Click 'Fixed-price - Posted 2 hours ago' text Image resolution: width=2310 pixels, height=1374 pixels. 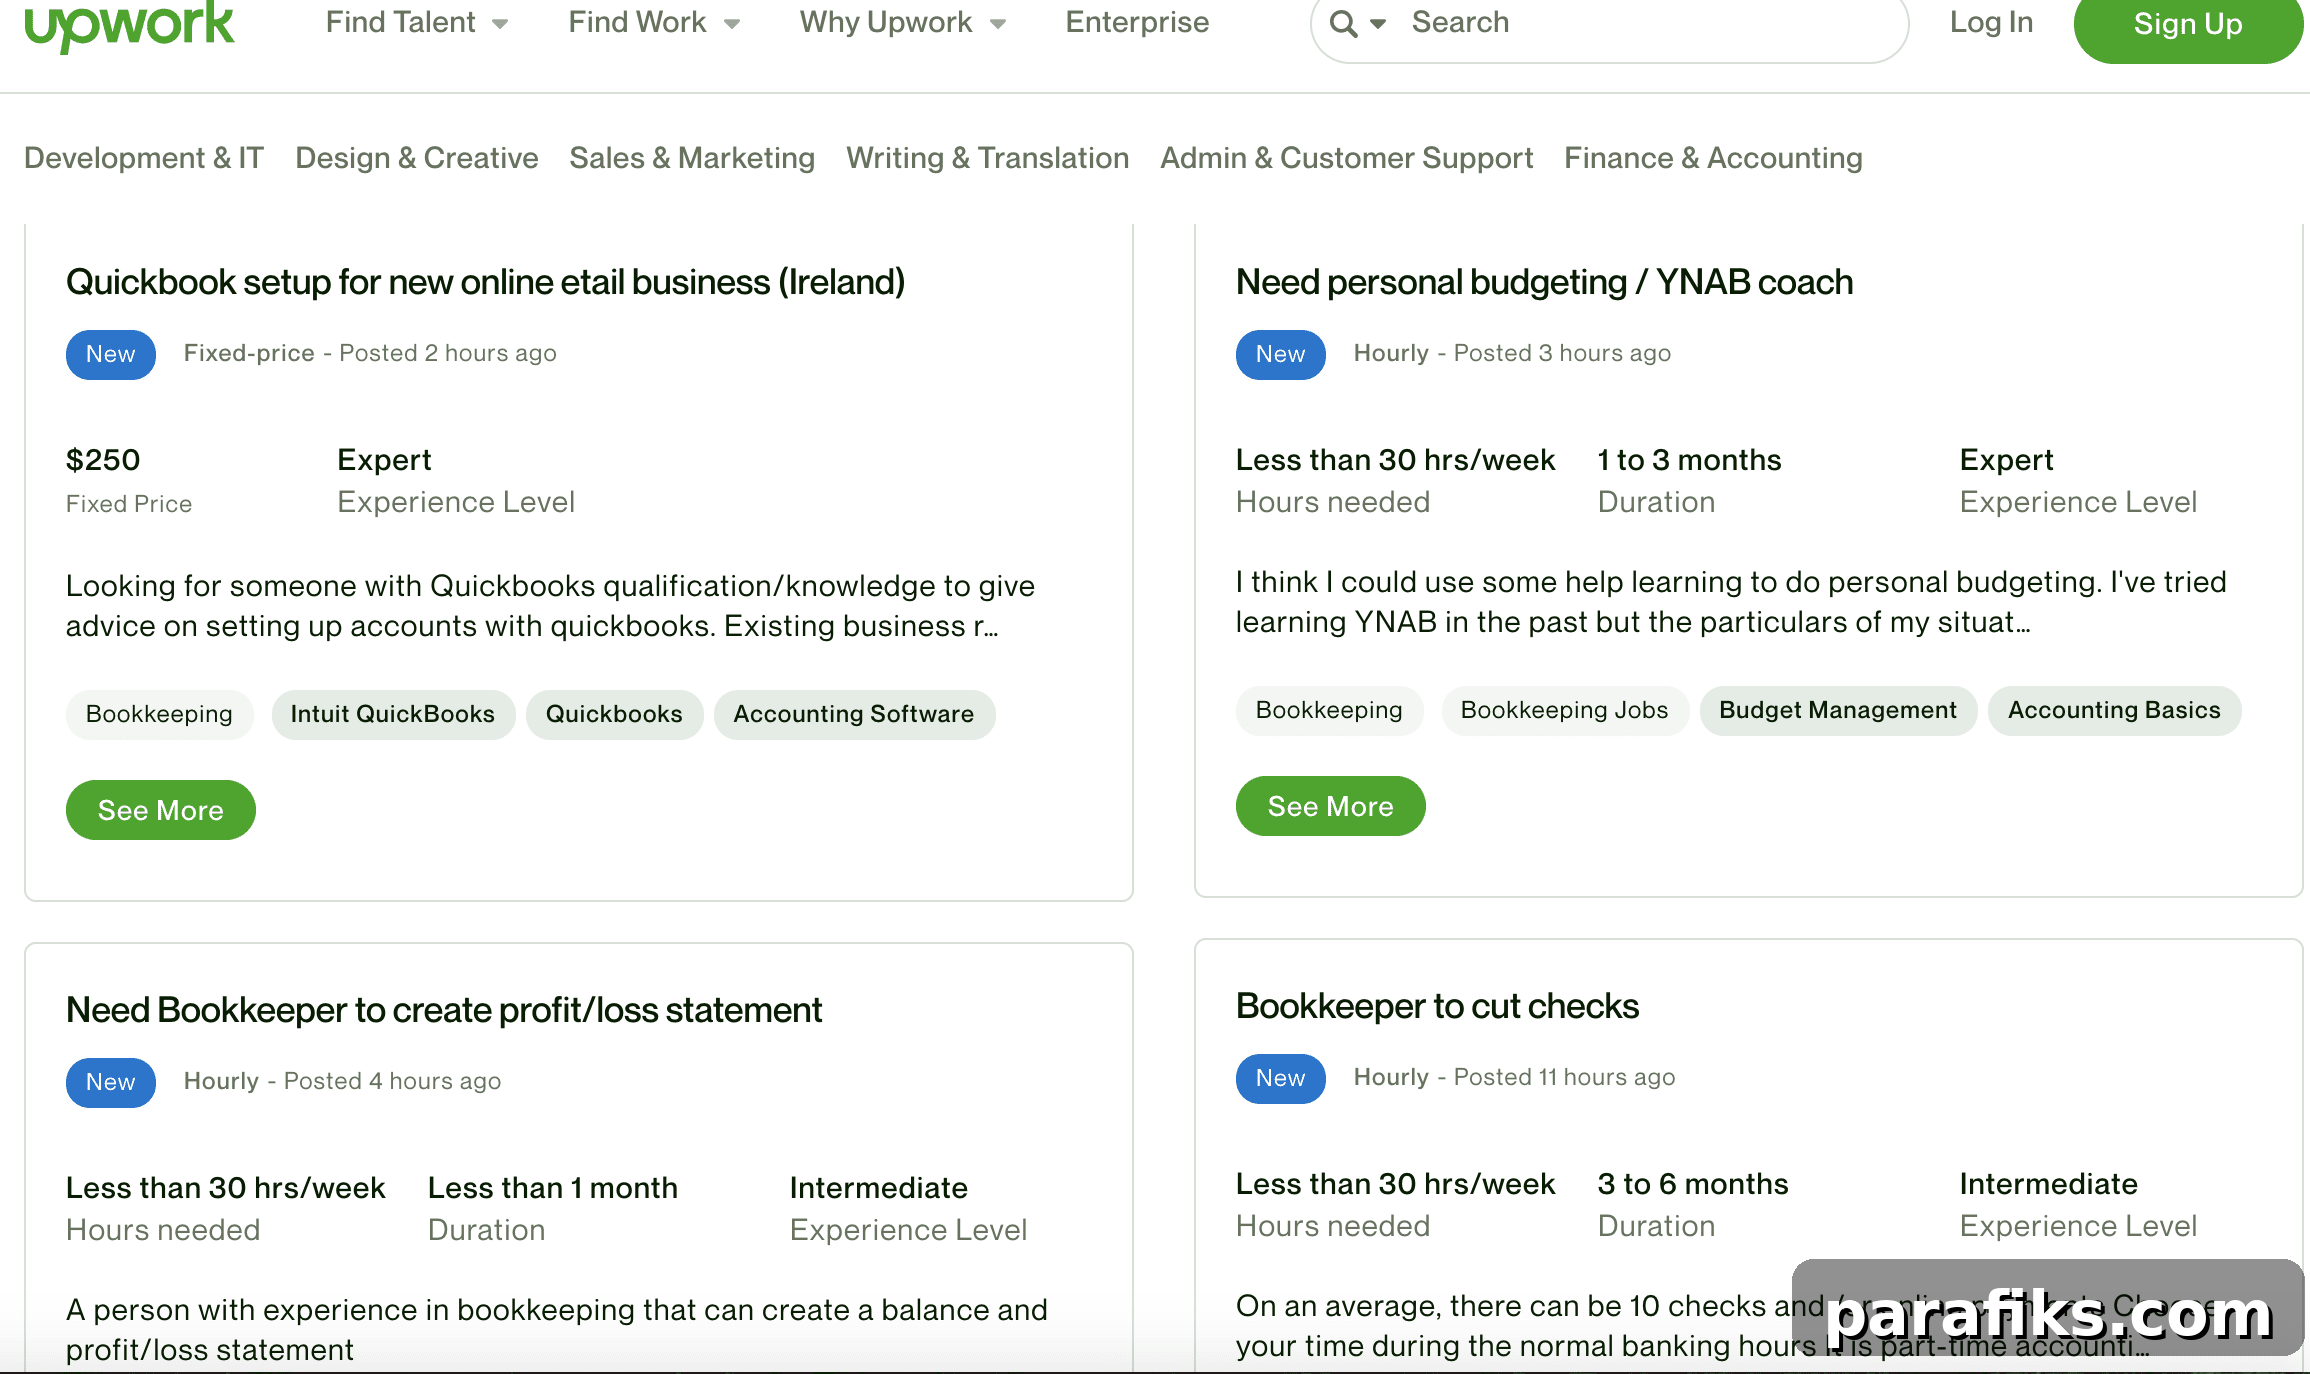pos(370,353)
